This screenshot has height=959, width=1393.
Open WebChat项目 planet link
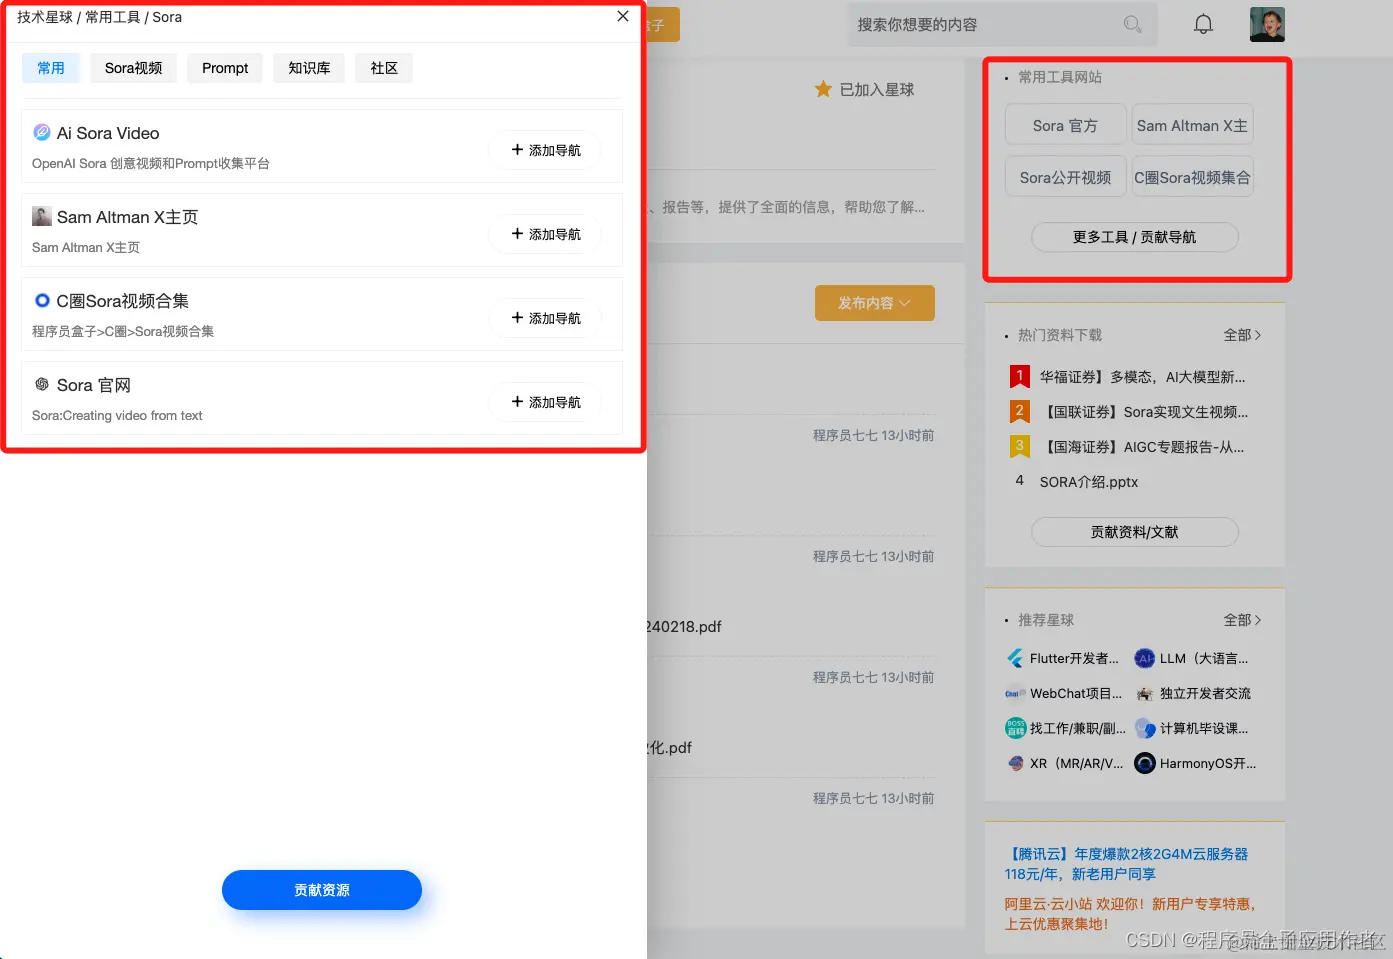point(1076,693)
